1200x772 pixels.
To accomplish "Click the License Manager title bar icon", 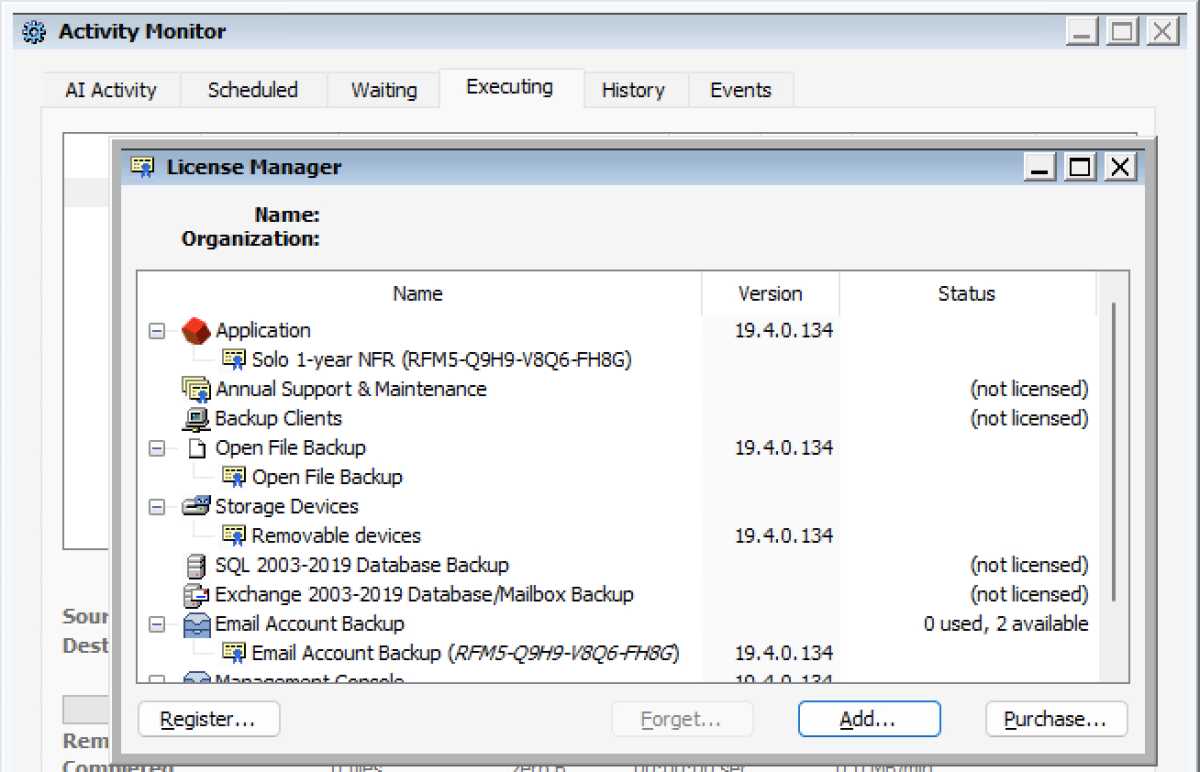I will click(143, 167).
